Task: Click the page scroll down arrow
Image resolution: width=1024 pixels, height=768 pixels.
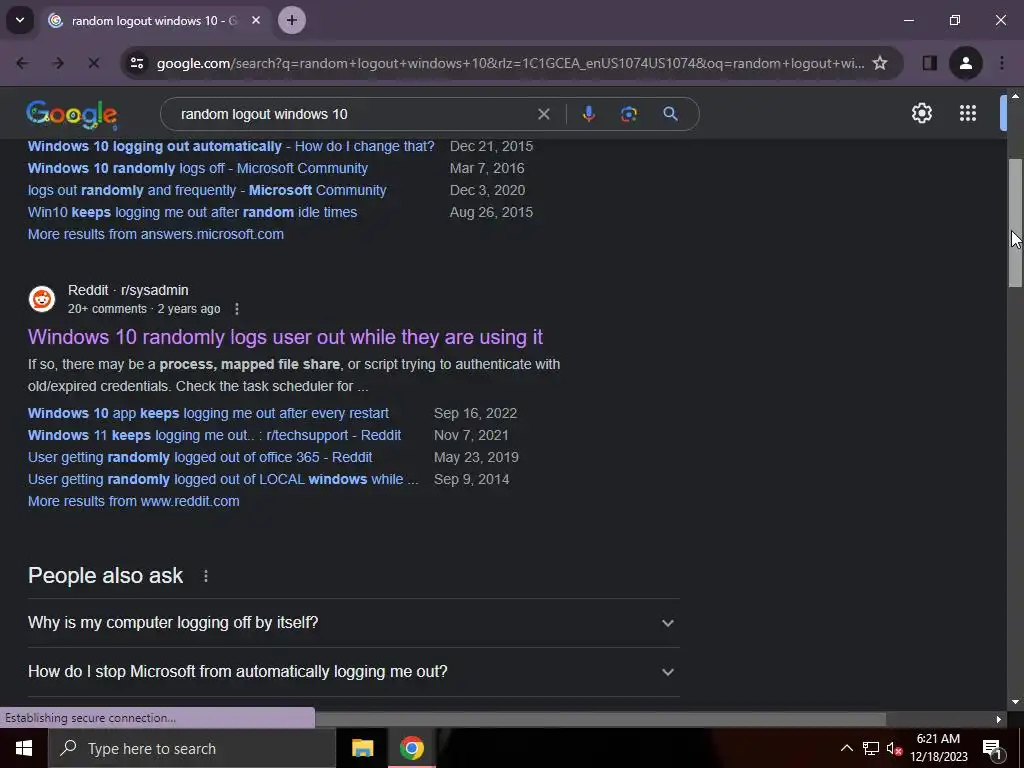Action: click(x=1015, y=702)
